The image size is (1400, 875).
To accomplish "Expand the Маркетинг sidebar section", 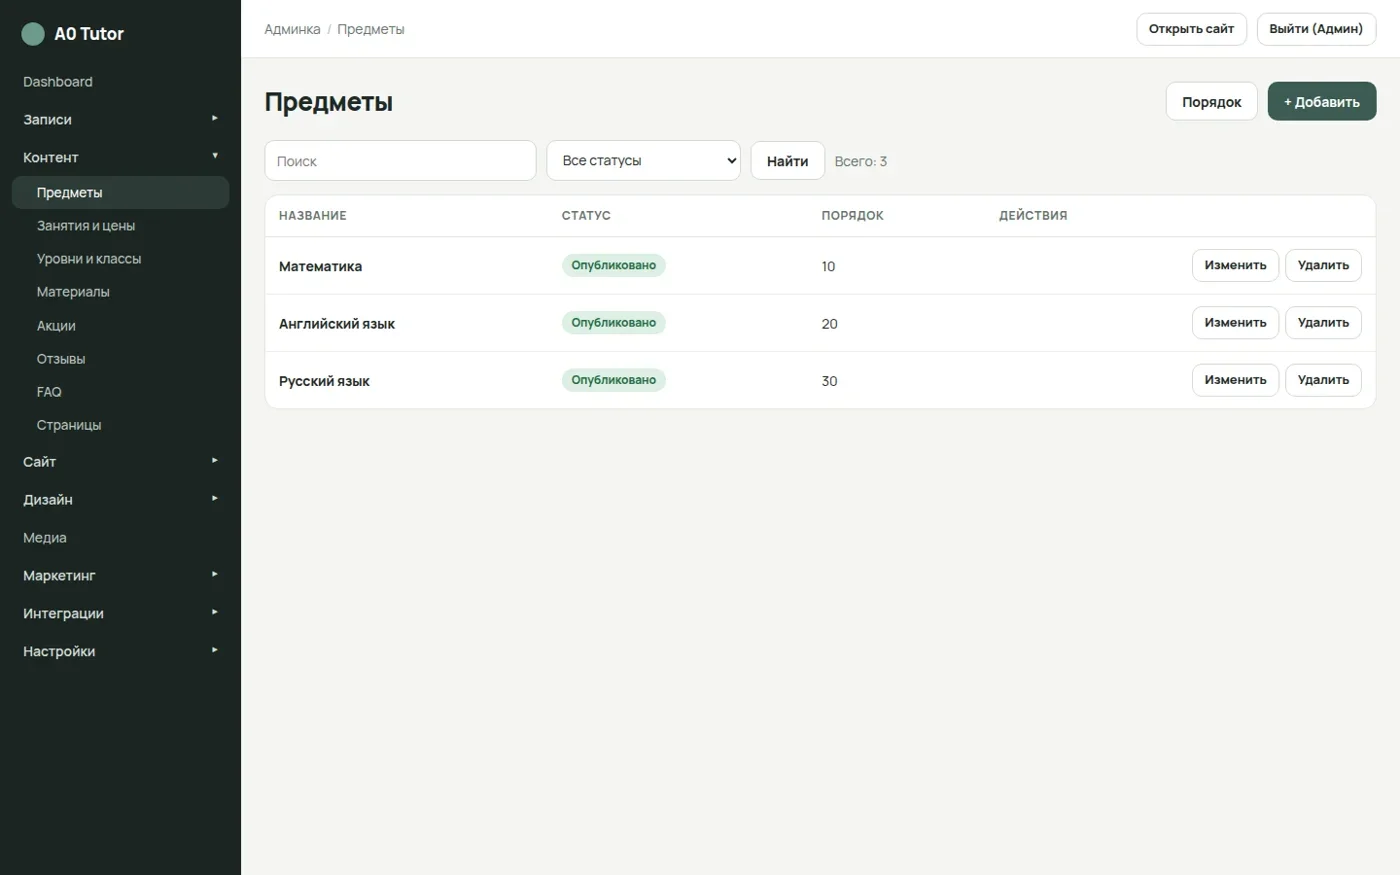I will click(120, 576).
